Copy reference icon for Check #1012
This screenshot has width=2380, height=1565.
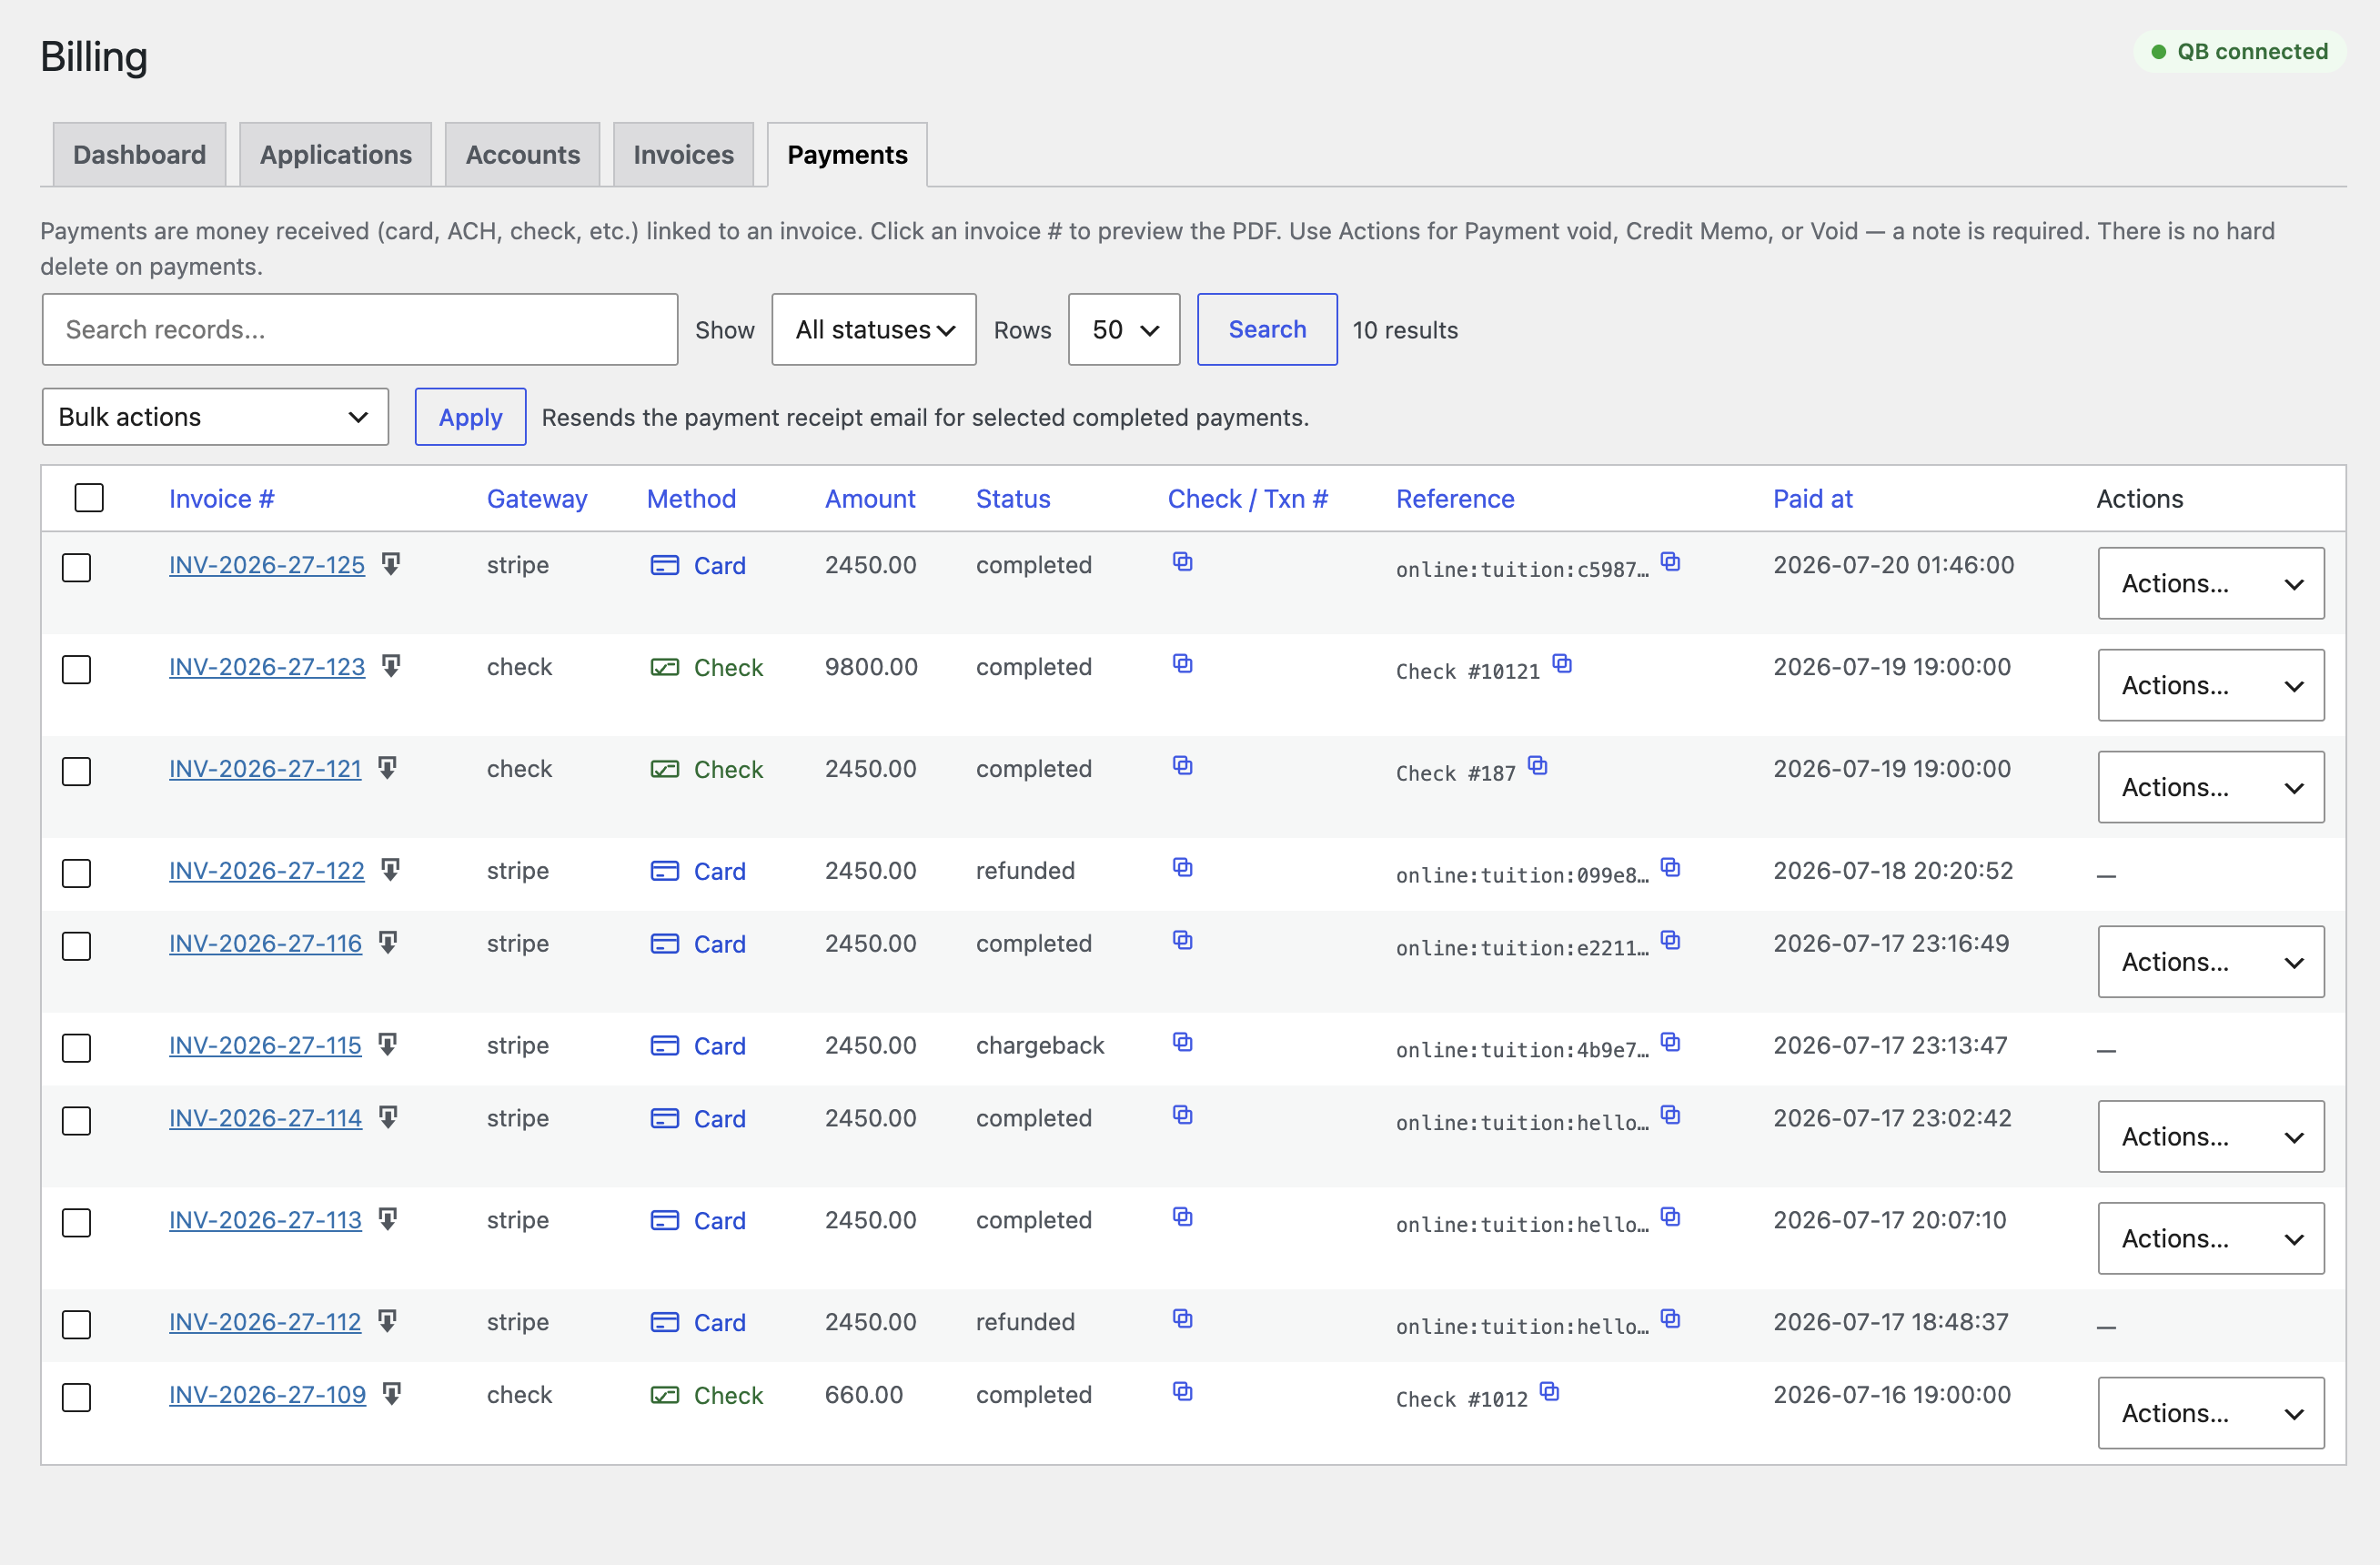1549,1392
